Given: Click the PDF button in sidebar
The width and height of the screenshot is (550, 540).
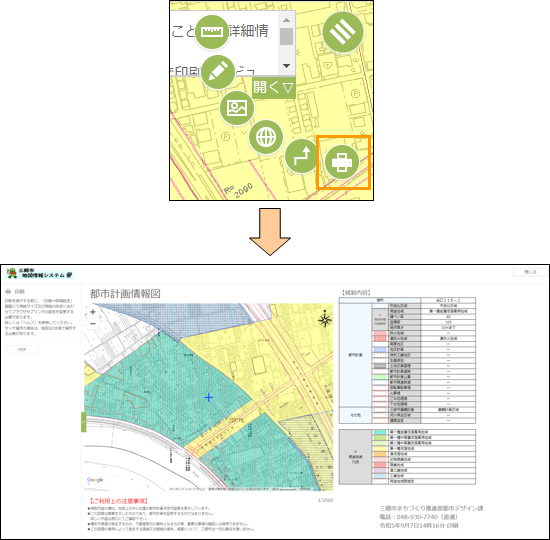Looking at the screenshot, I should click(x=22, y=349).
